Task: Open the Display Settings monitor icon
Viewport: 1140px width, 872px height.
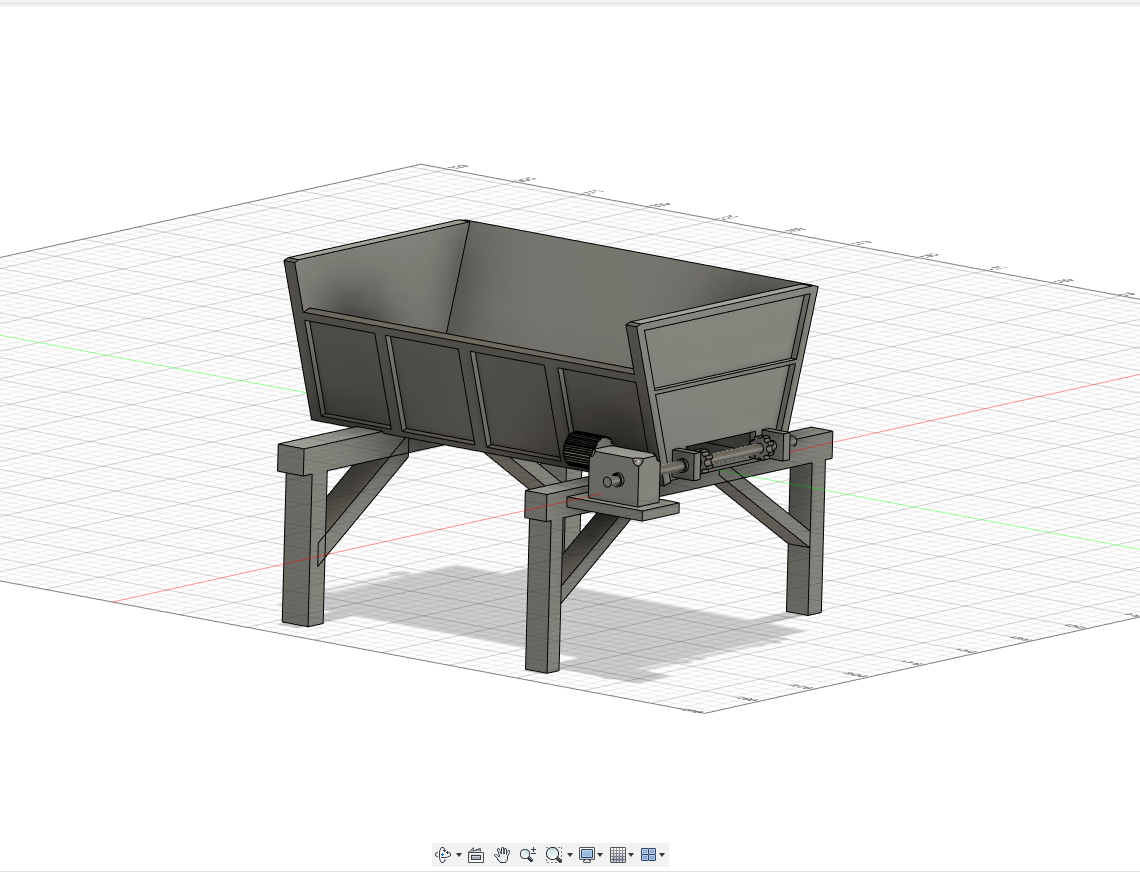Action: click(587, 855)
